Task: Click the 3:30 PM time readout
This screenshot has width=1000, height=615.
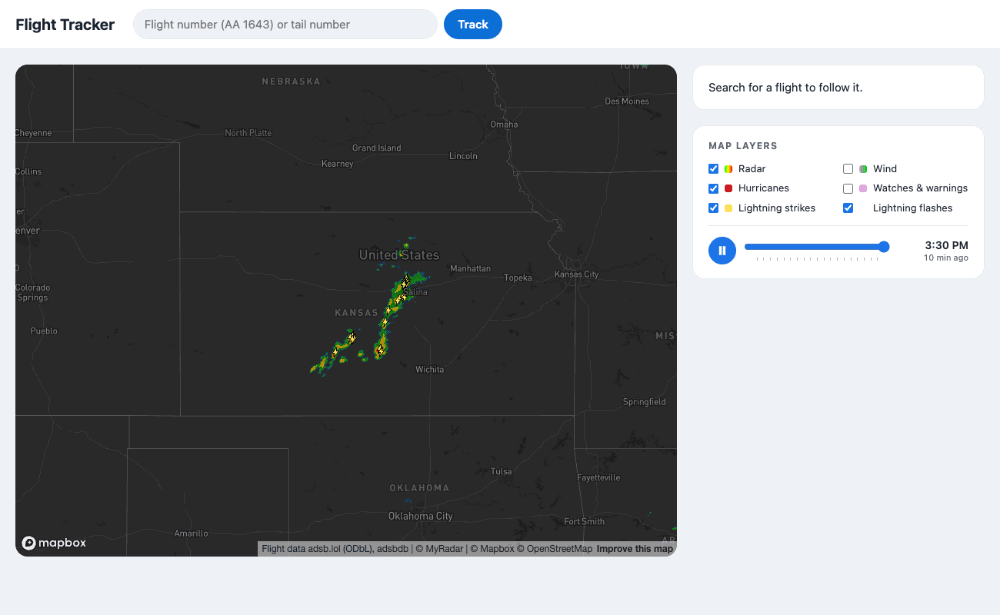Action: tap(946, 245)
